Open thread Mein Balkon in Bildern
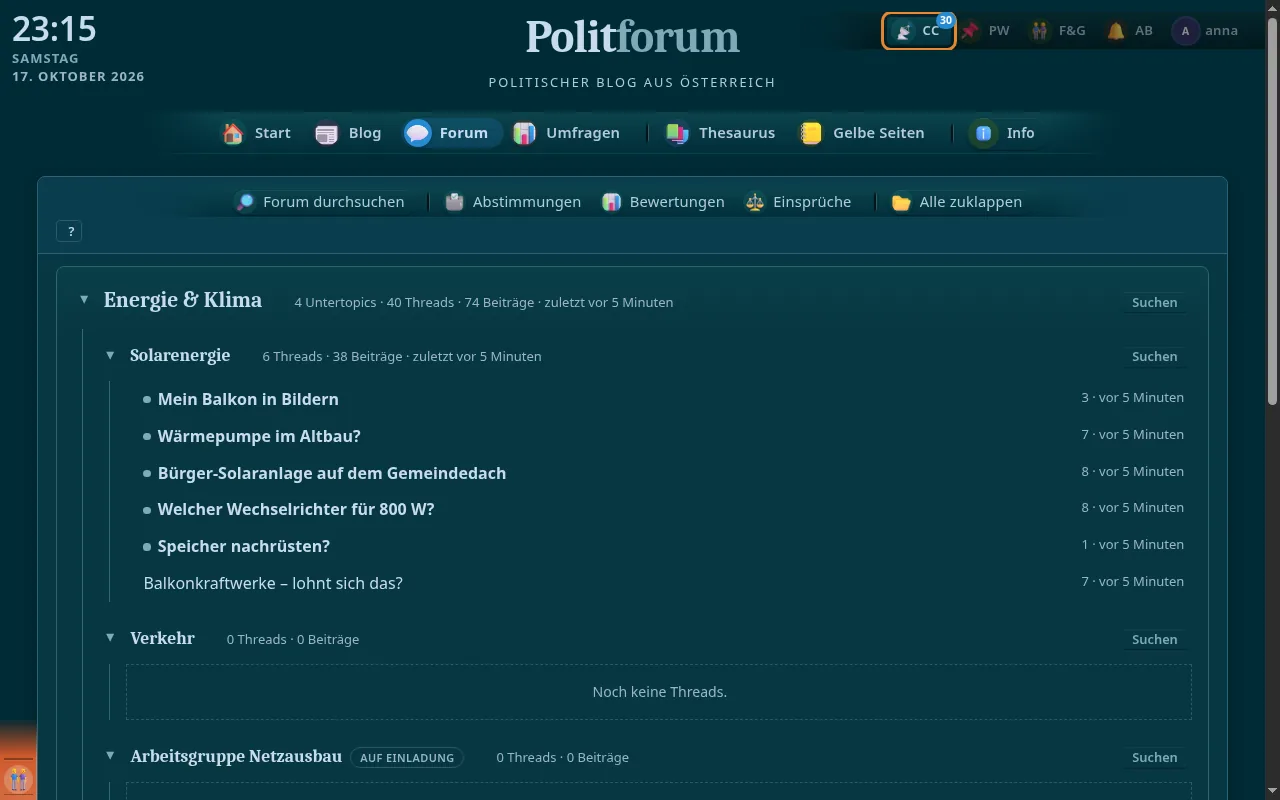This screenshot has width=1280, height=800. tap(248, 399)
